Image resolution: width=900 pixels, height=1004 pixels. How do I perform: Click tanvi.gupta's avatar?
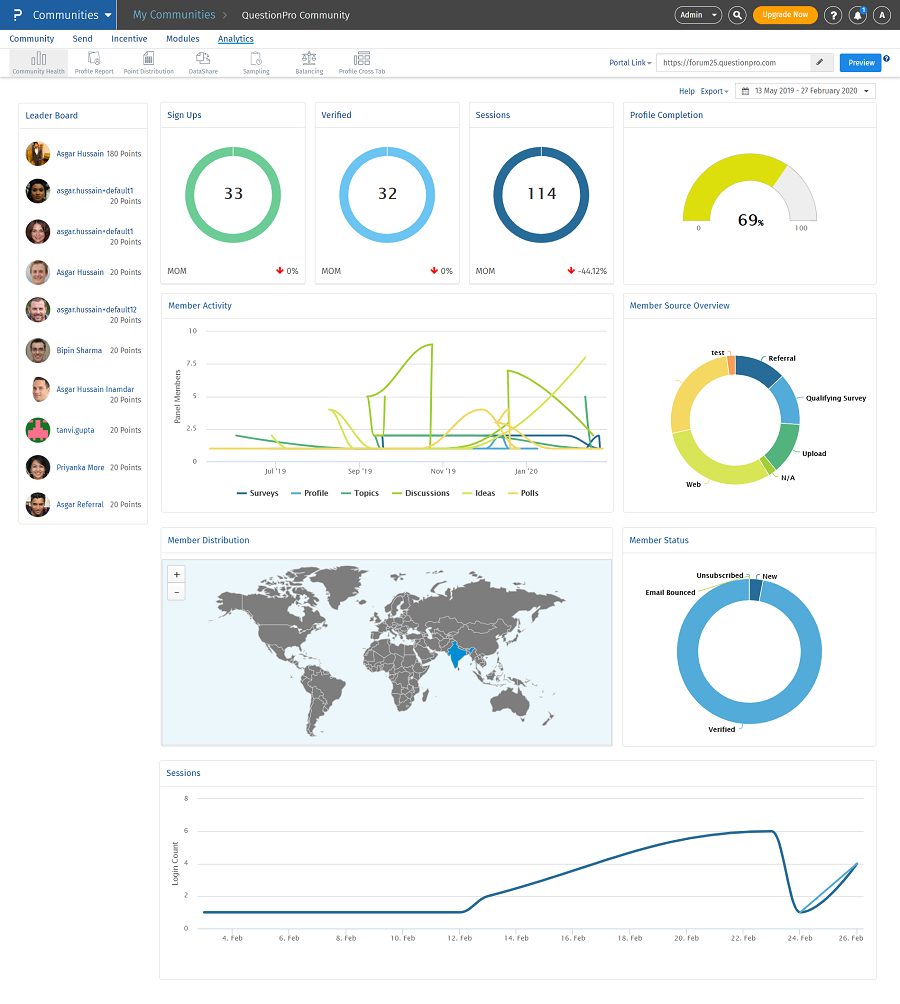38,430
